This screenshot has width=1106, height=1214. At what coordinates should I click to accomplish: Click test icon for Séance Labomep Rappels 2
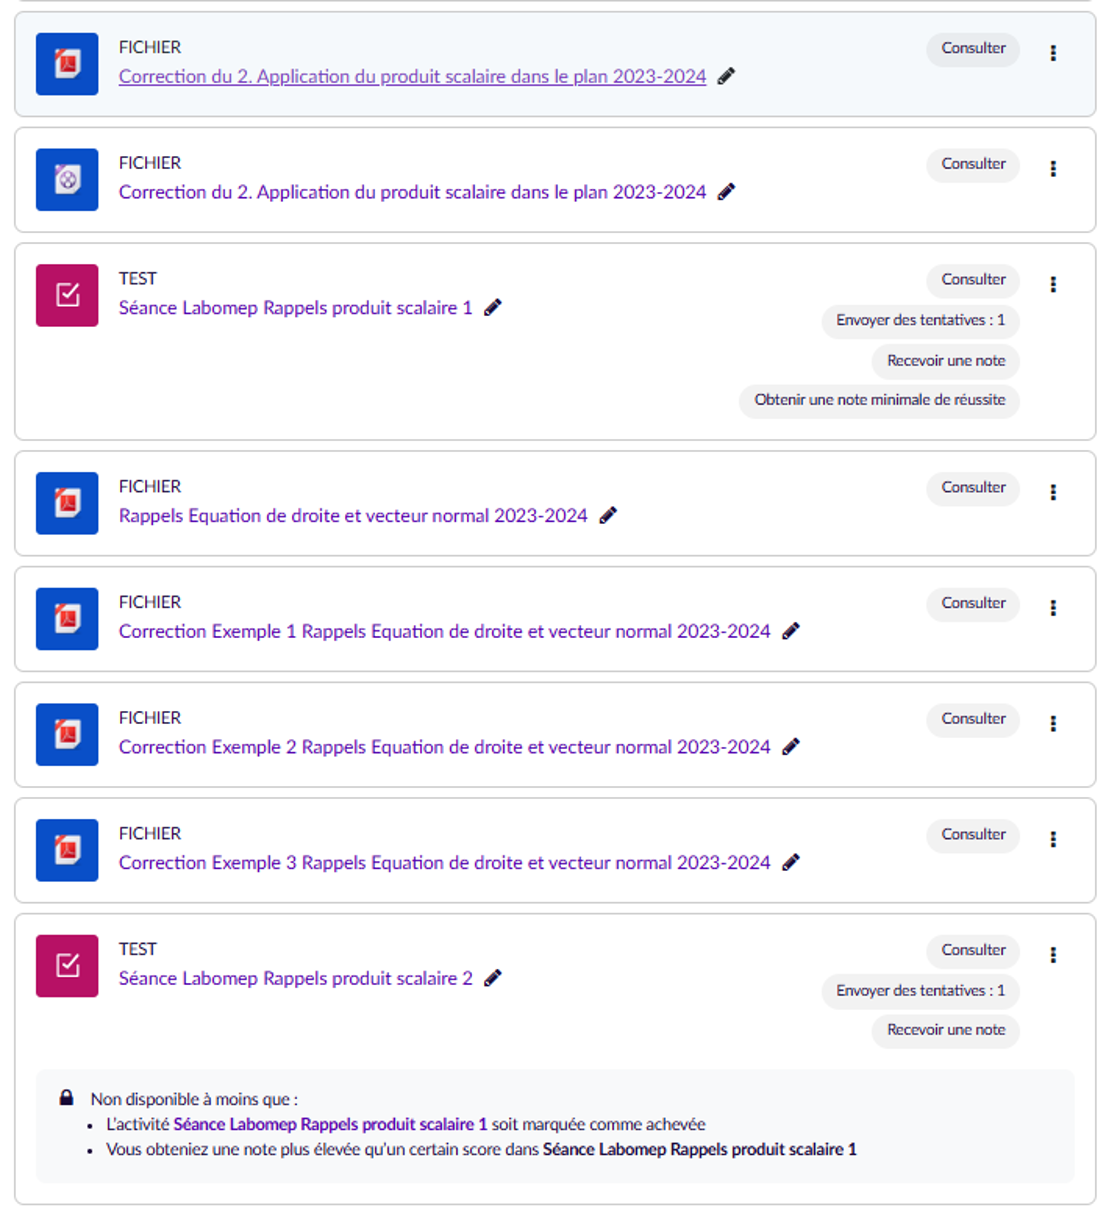67,966
